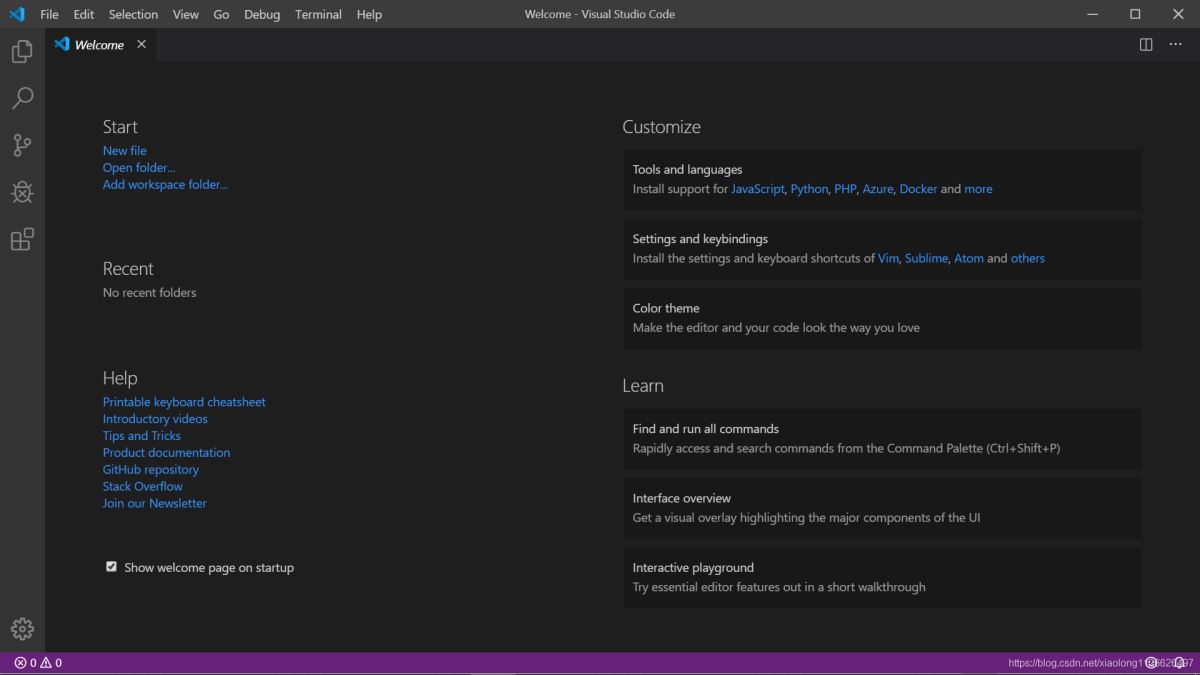Create a New file from Start section
This screenshot has width=1200, height=675.
point(124,150)
